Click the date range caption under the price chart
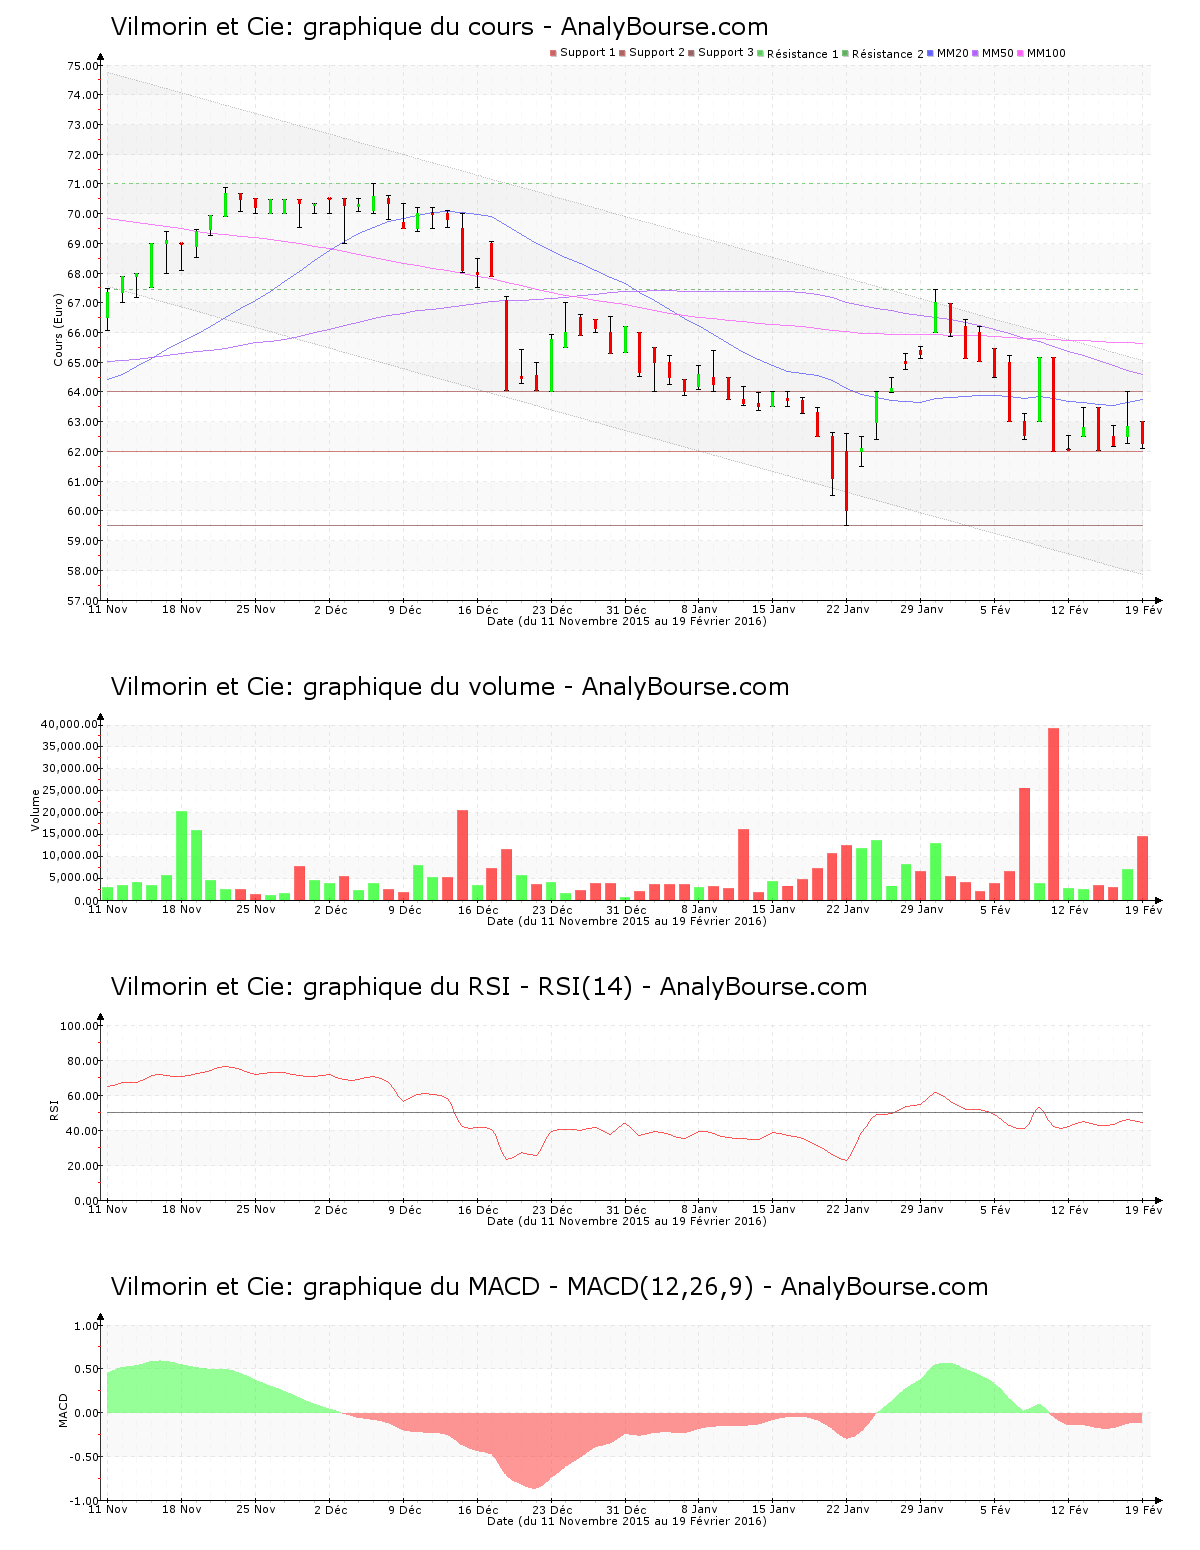 click(626, 621)
